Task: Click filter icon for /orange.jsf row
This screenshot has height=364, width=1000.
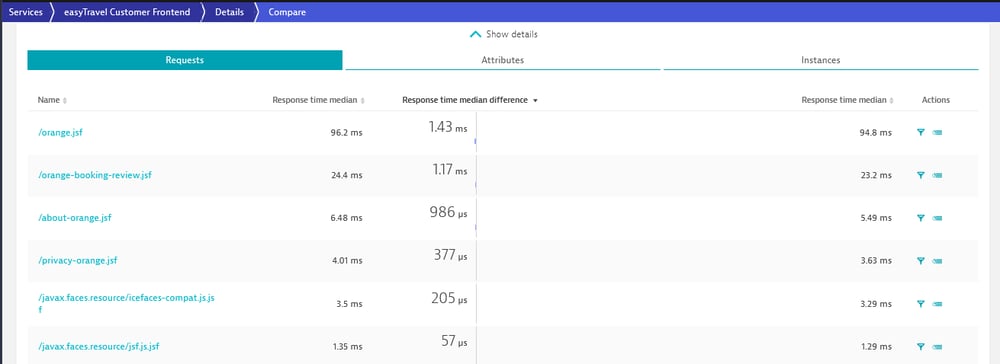Action: coord(920,132)
